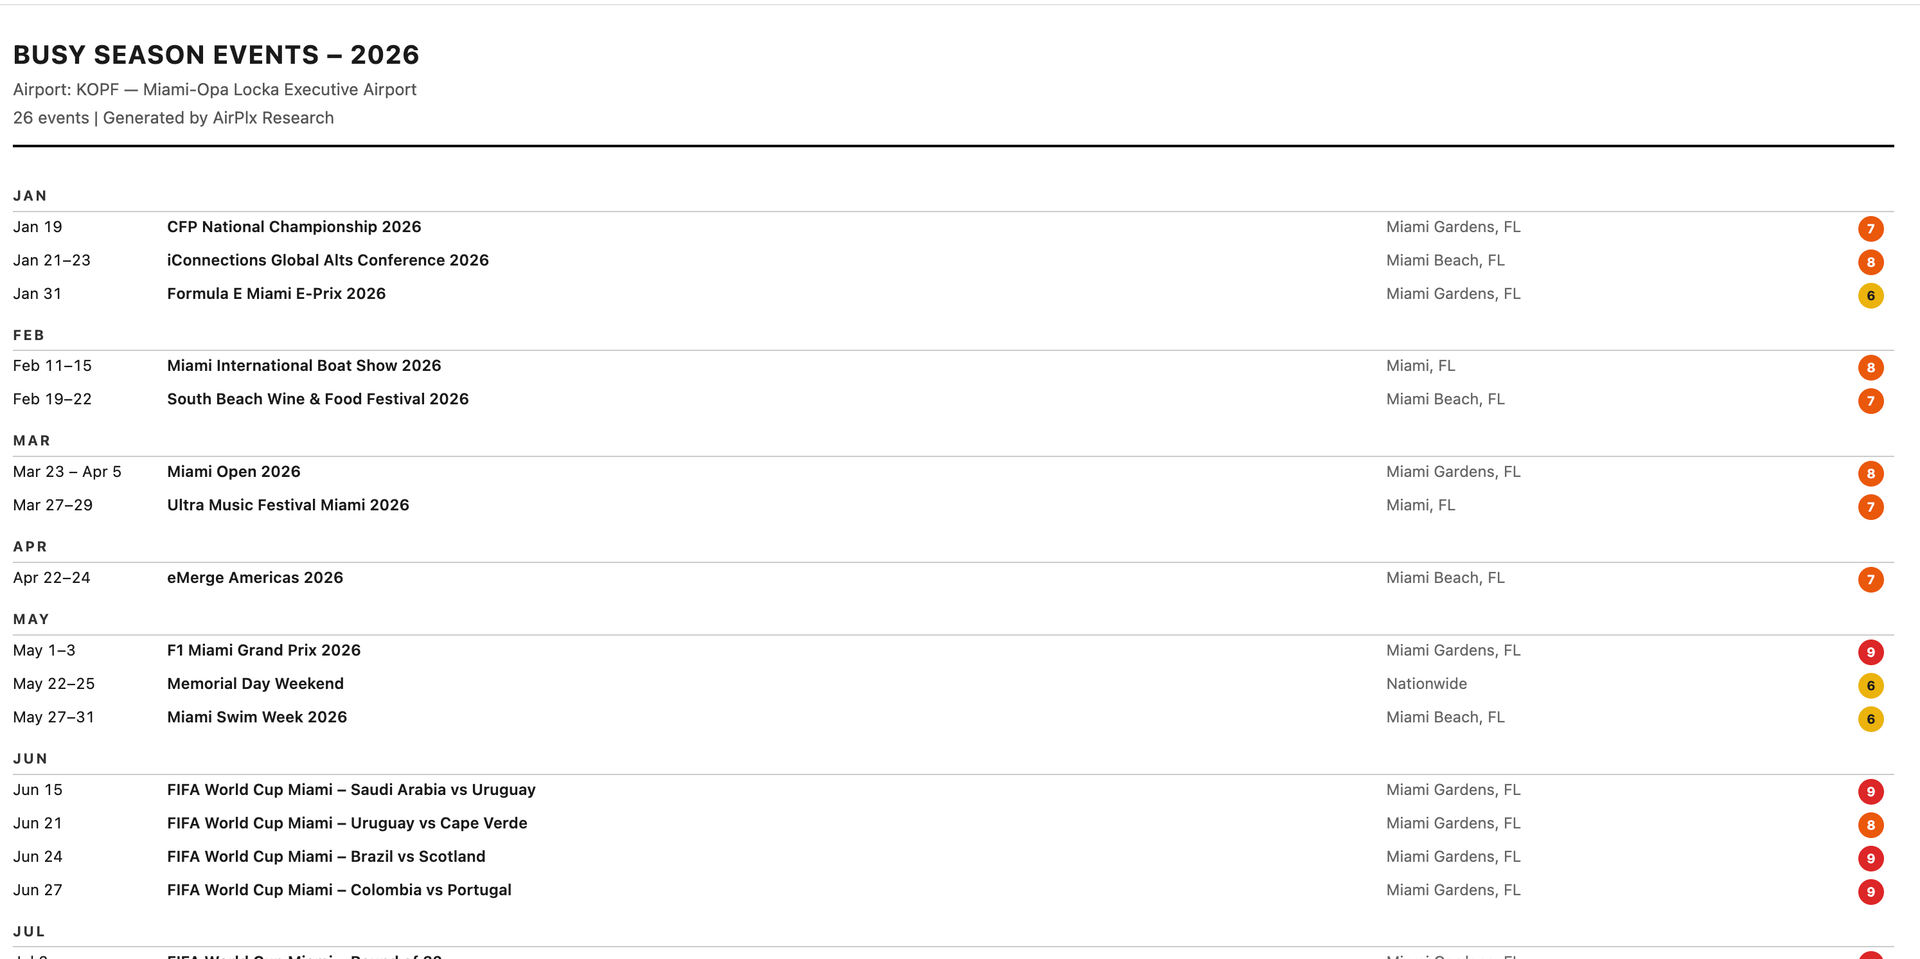Click the red score 9 badge for F1 Miami Grand Prix
Screen dimensions: 1920x959
1870,652
